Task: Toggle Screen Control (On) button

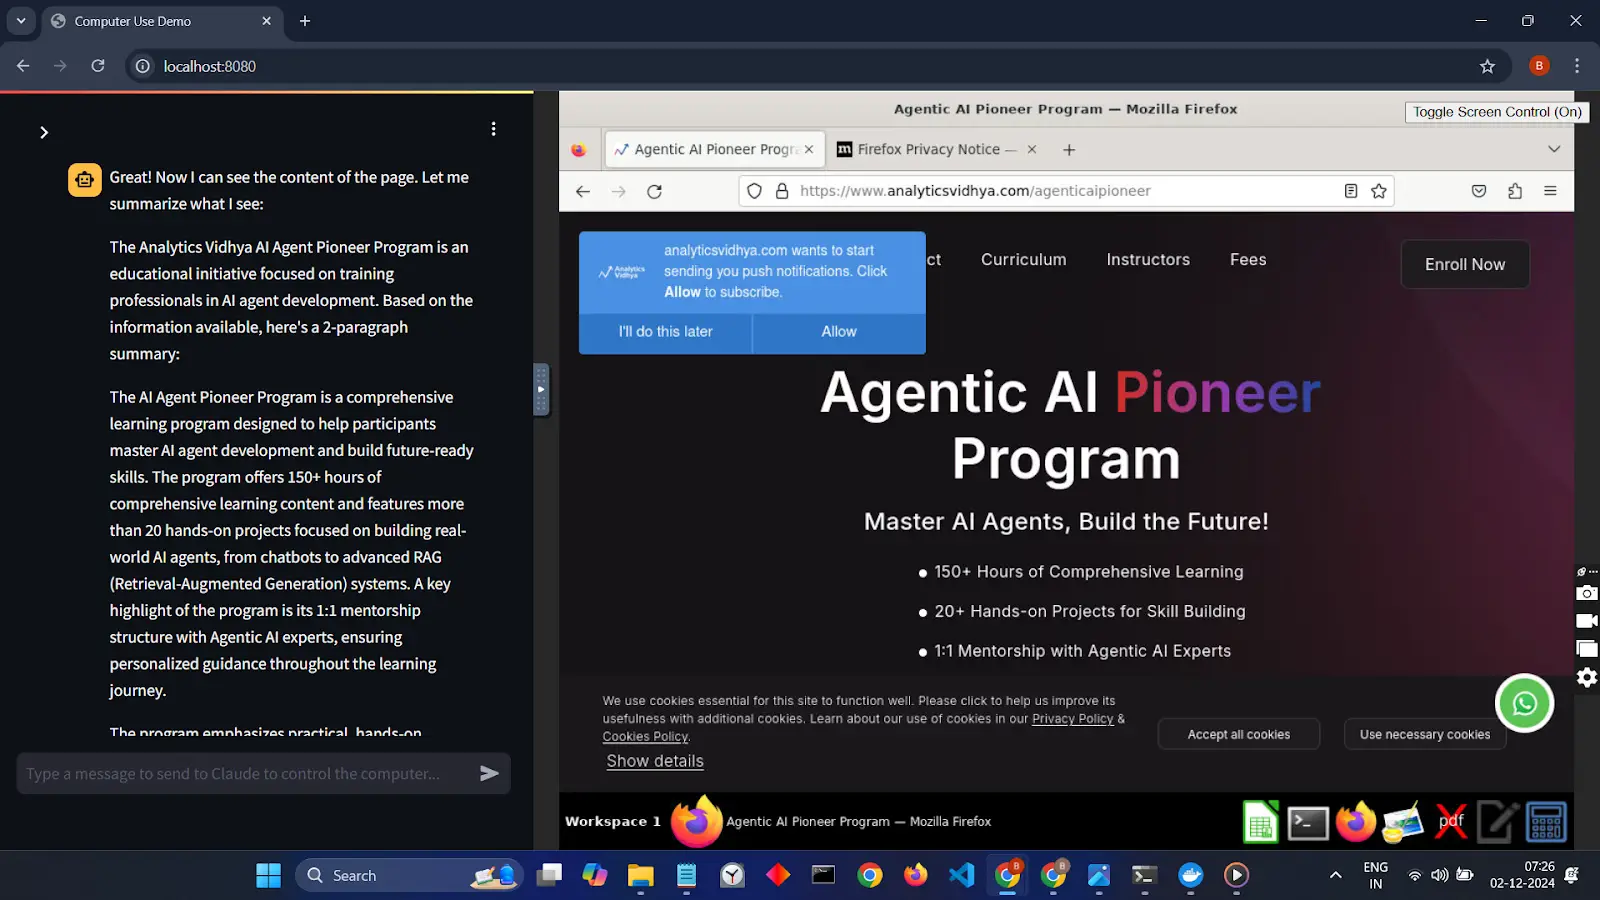Action: 1497,112
